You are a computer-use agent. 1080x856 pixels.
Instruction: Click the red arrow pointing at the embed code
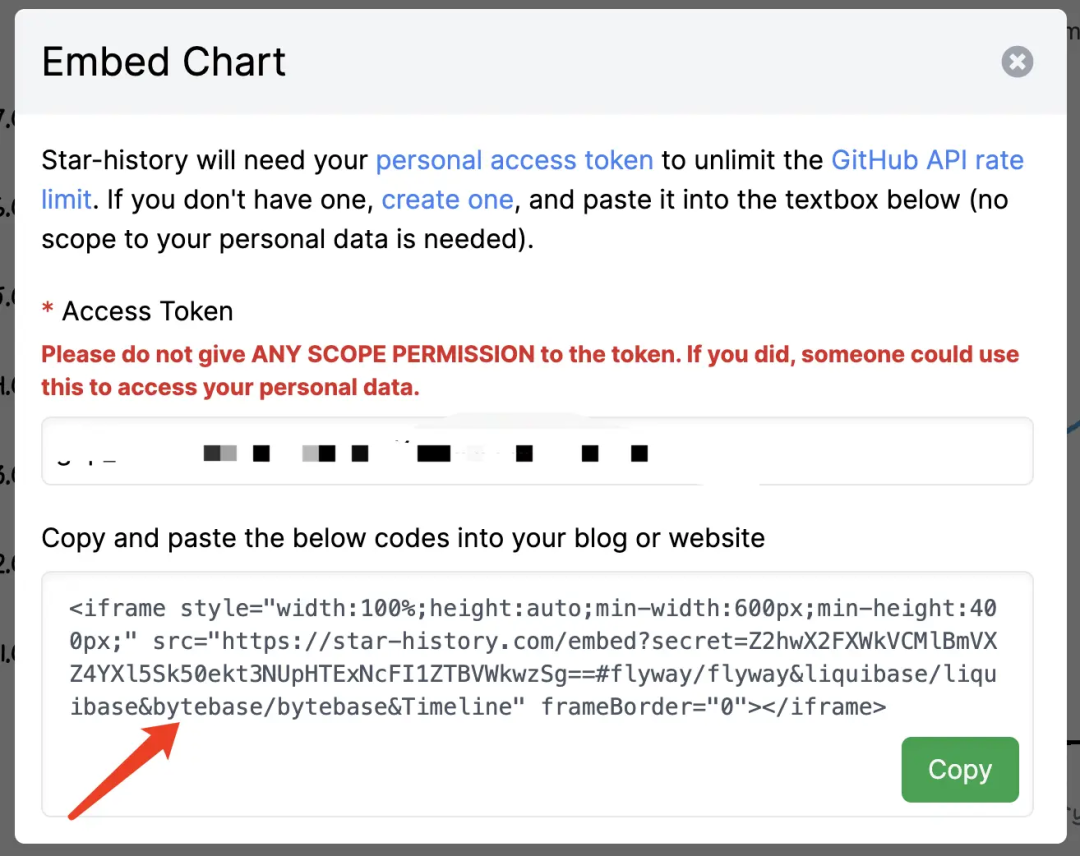tap(120, 770)
